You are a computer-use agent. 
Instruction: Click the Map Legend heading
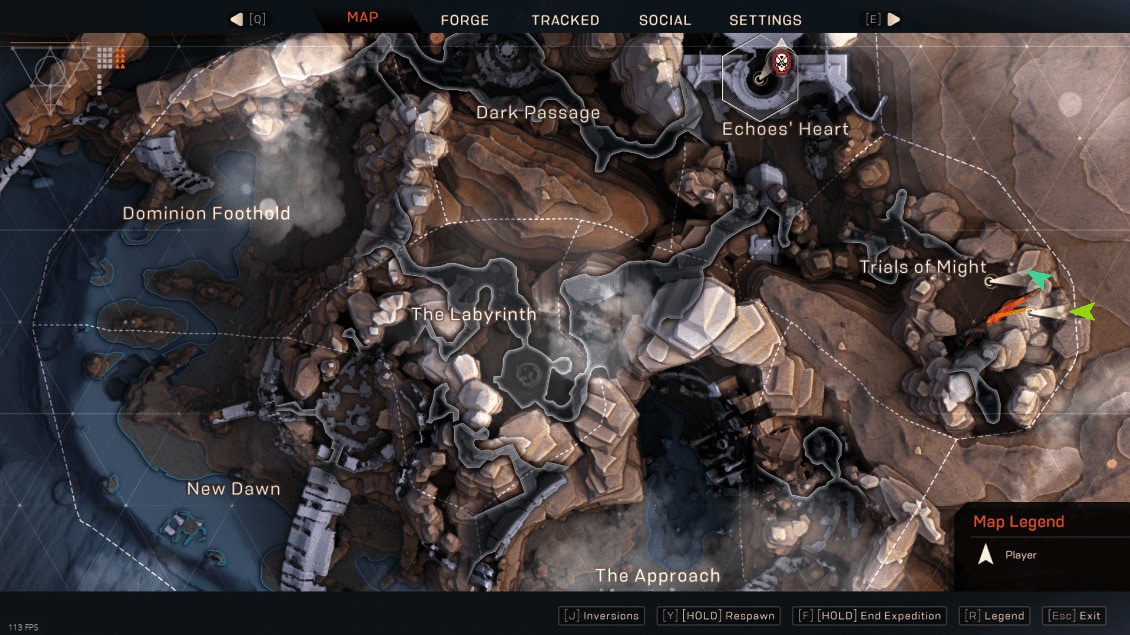coord(1018,522)
